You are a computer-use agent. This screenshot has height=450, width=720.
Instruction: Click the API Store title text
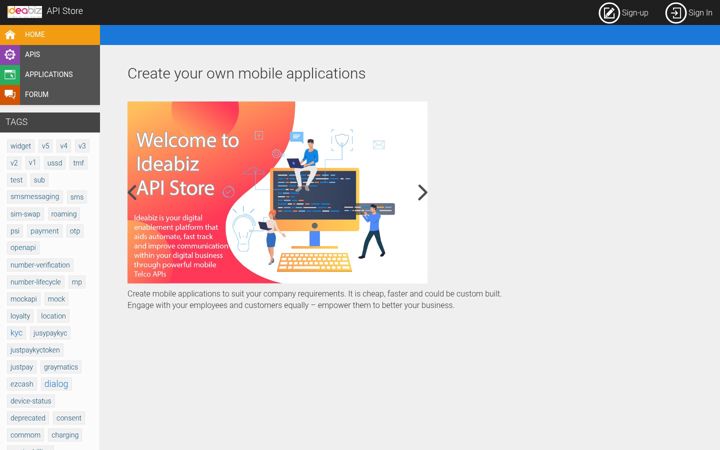tap(65, 11)
